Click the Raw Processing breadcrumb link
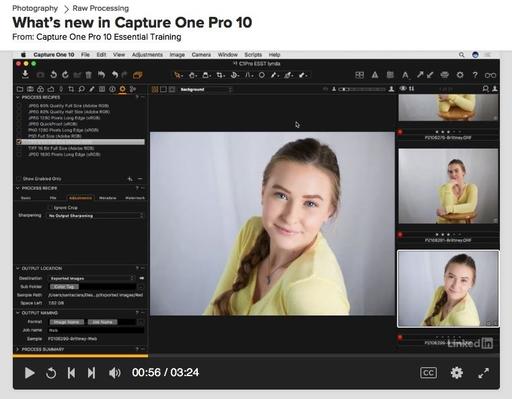512x399 pixels. pyautogui.click(x=101, y=8)
